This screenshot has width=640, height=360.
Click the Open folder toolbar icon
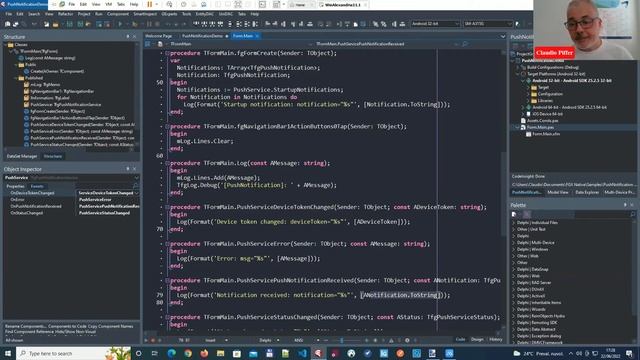pyautogui.click(x=56, y=24)
